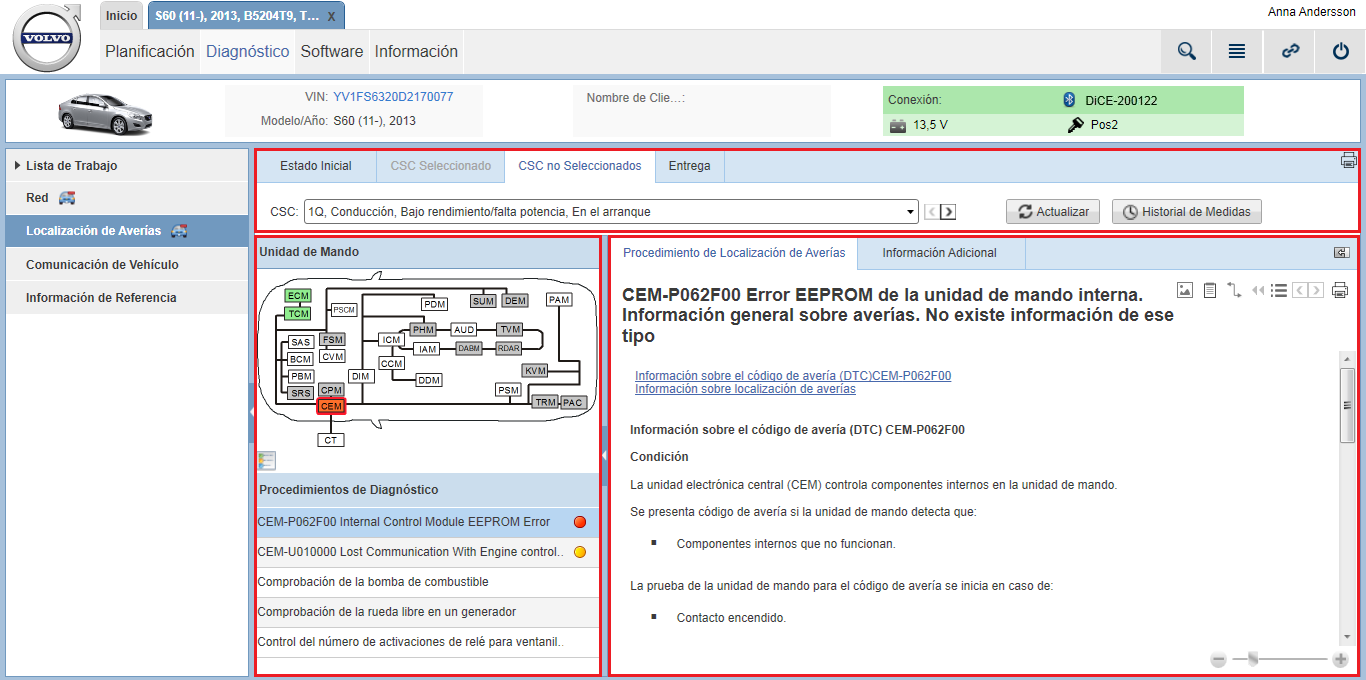Go to the next procedure page arrow
The image size is (1366, 680).
tap(1316, 290)
